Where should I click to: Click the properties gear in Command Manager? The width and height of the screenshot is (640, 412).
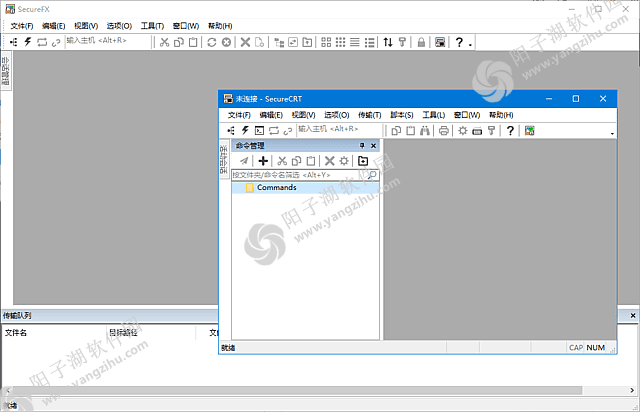tap(344, 161)
